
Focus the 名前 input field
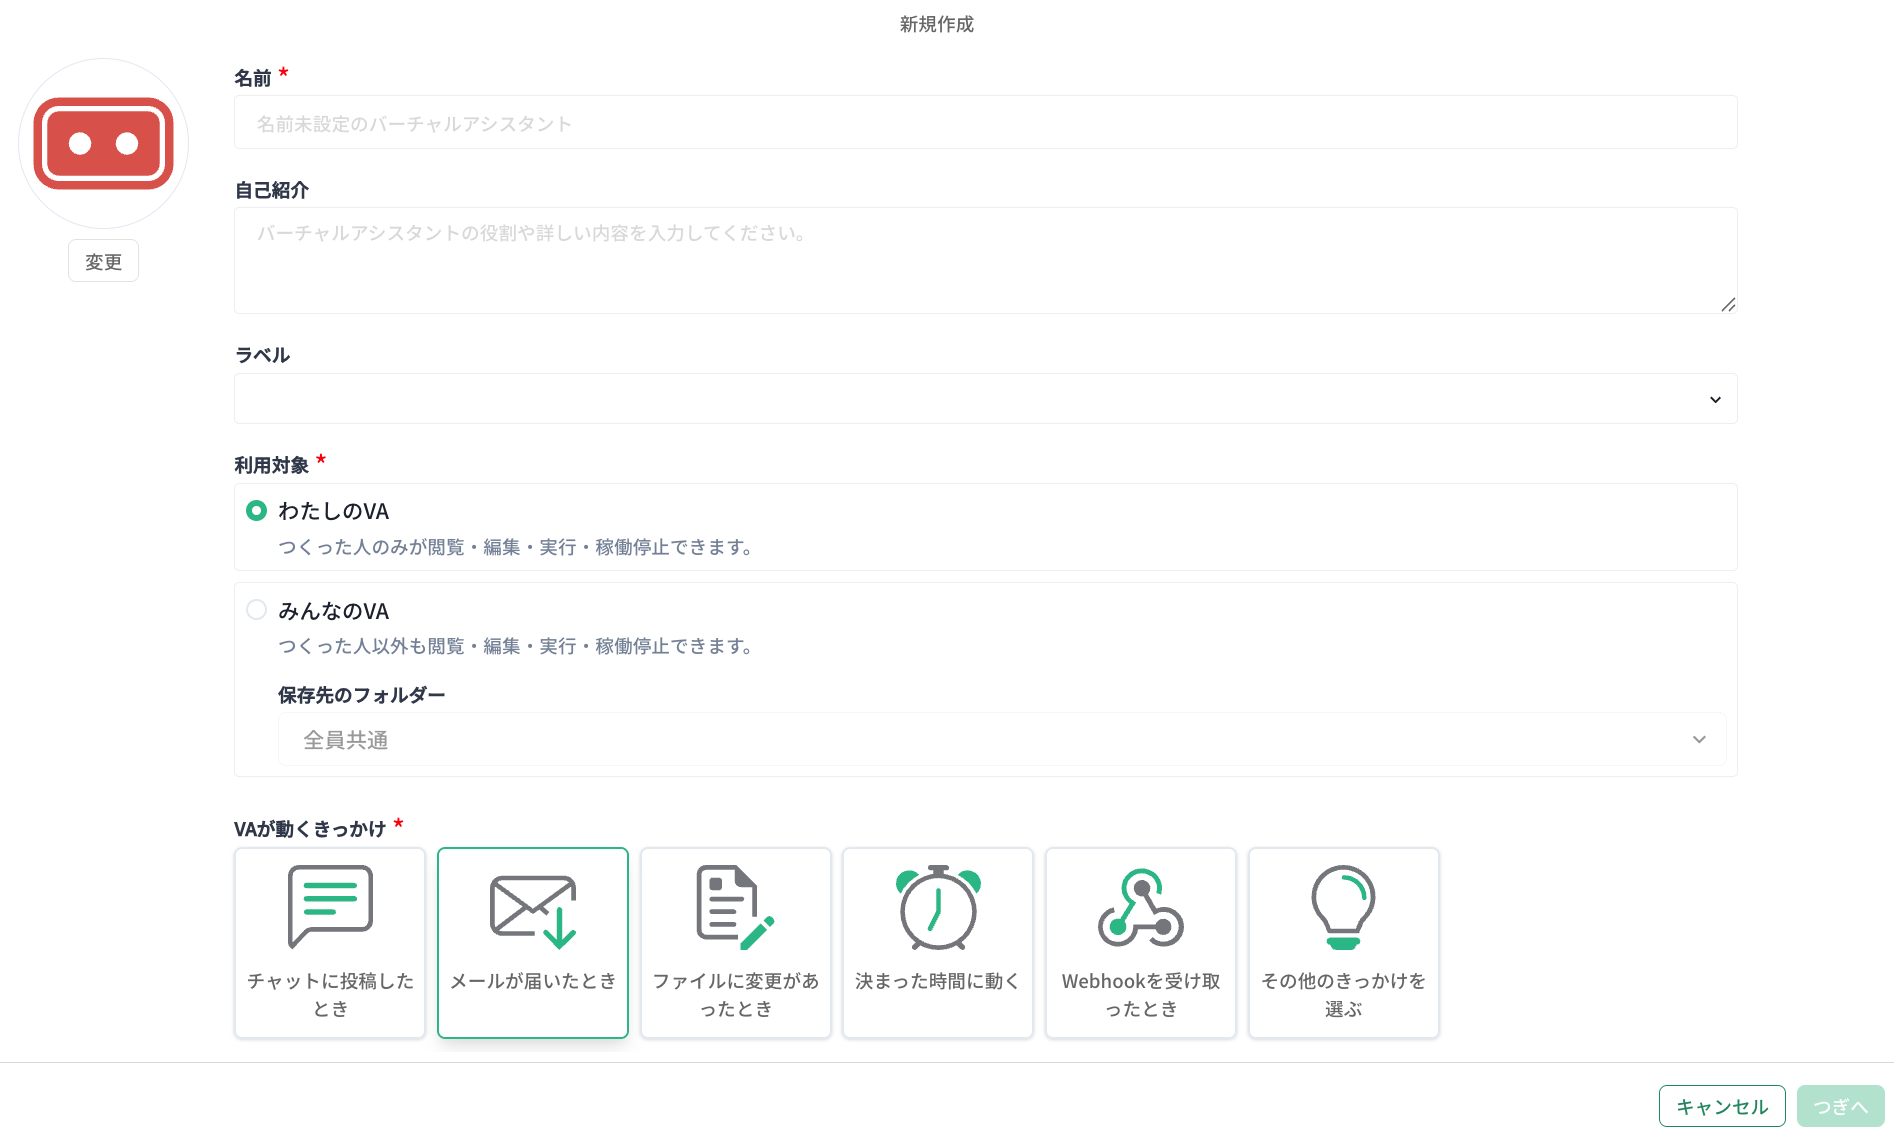click(x=985, y=123)
